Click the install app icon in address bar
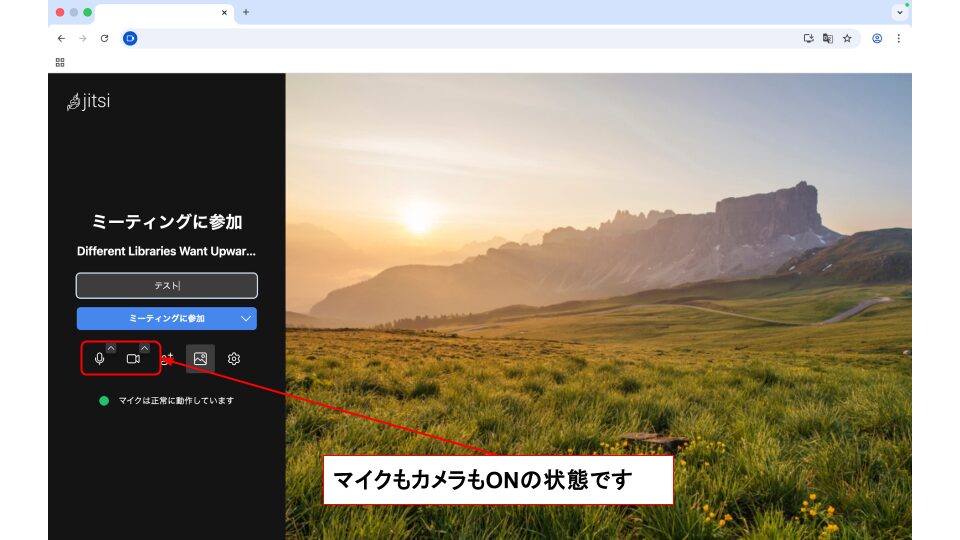The width and height of the screenshot is (960, 540). pyautogui.click(x=808, y=38)
